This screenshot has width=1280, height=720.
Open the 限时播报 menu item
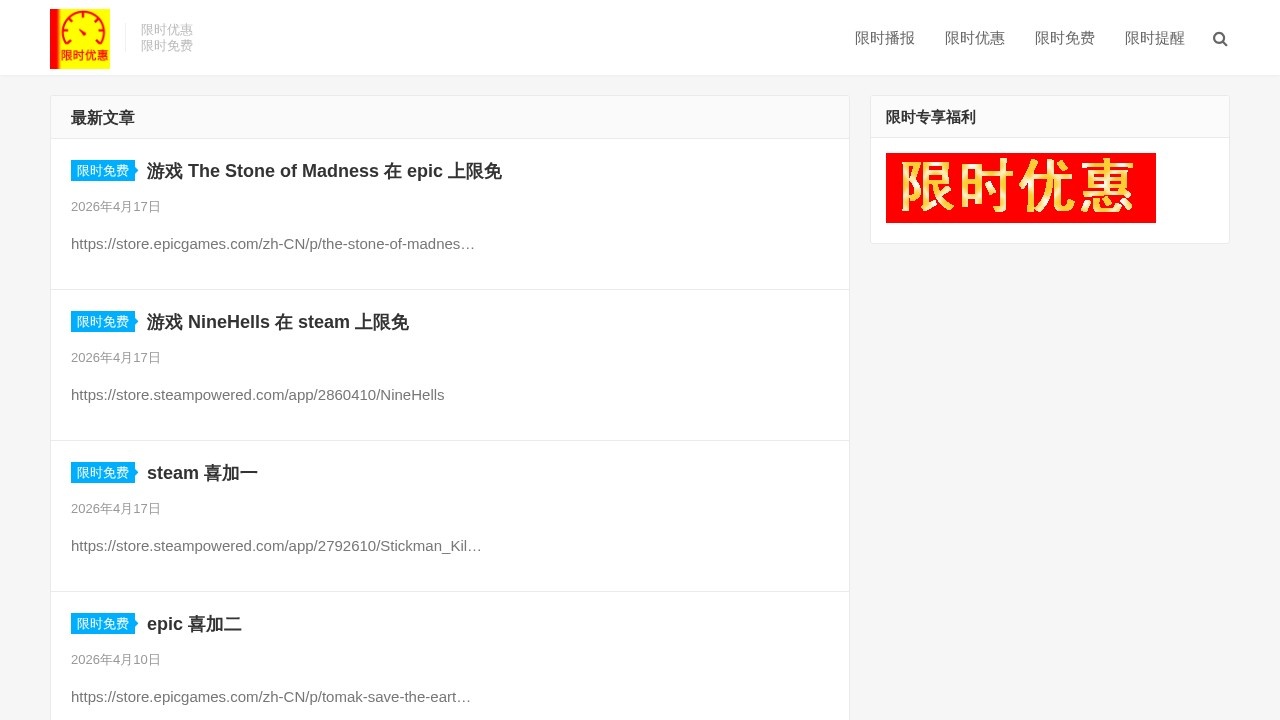click(885, 38)
